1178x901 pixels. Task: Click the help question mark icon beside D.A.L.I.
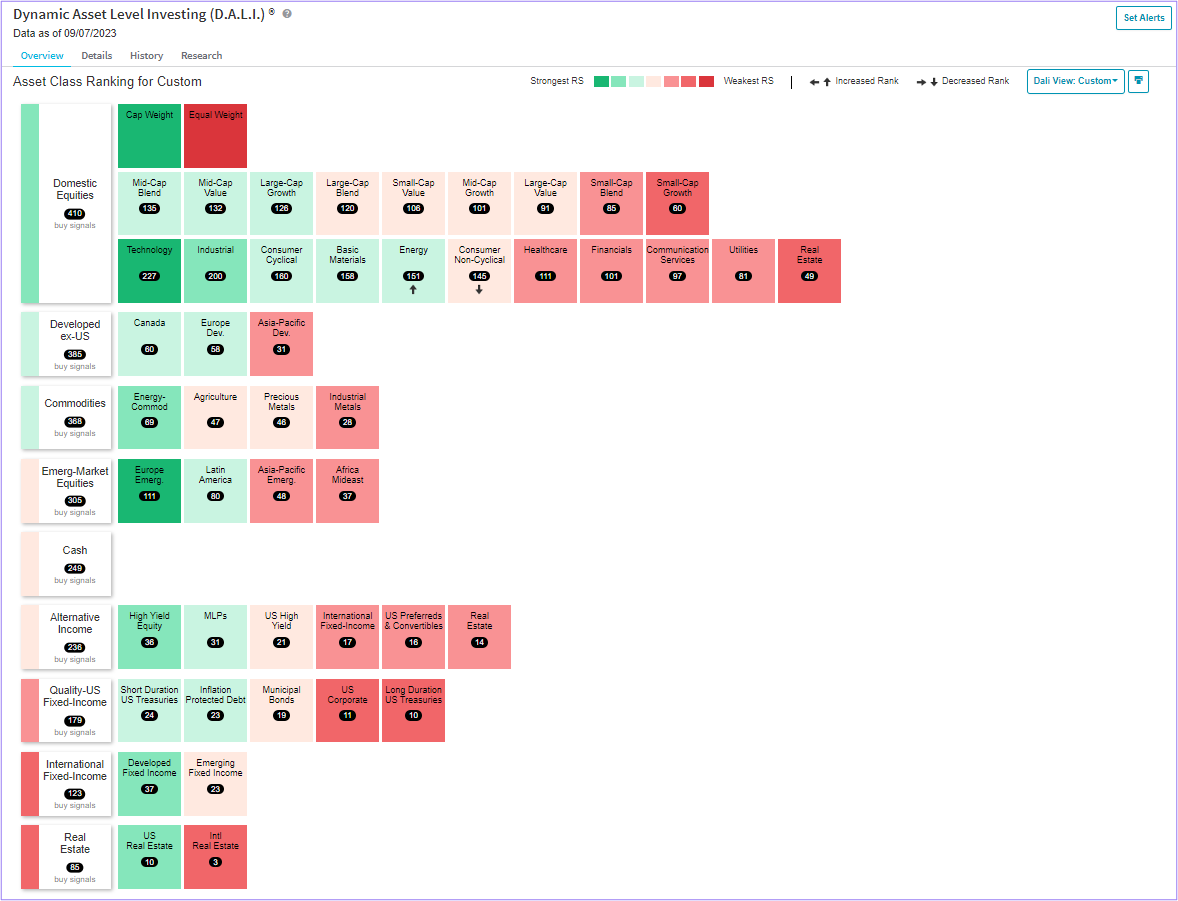[x=287, y=14]
